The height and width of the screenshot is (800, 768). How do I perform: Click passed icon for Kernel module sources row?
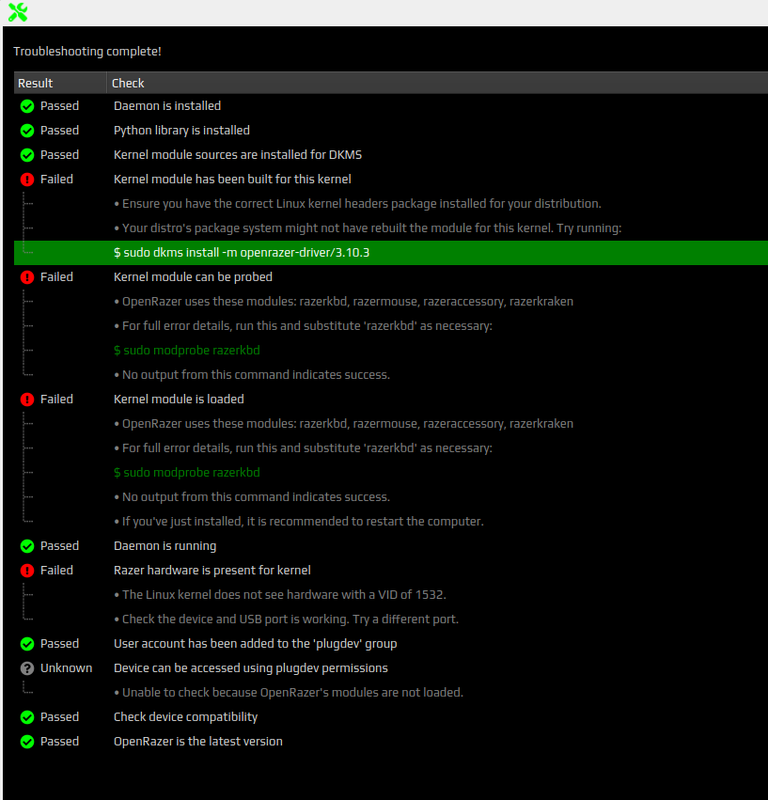click(27, 155)
